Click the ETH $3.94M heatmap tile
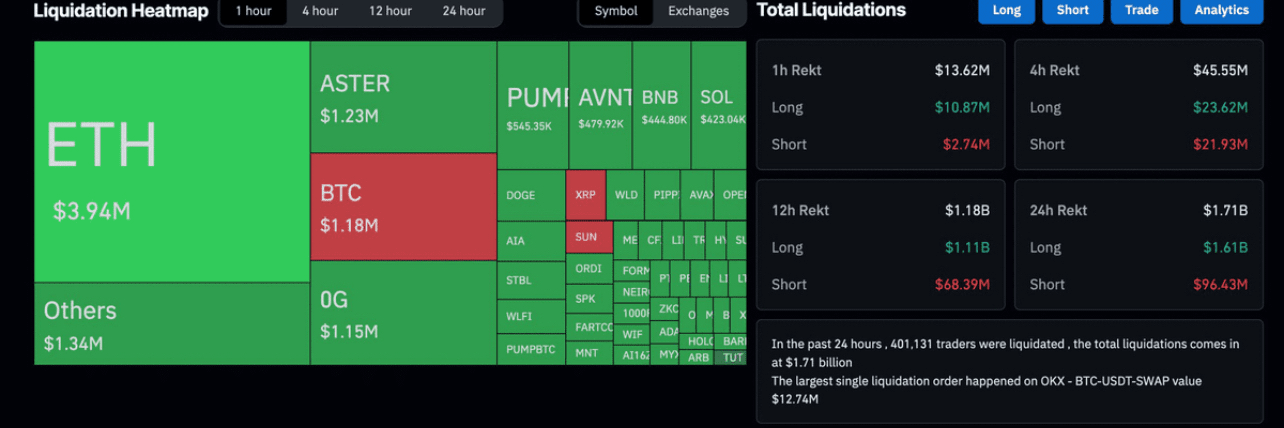This screenshot has height=428, width=1284. coord(171,162)
